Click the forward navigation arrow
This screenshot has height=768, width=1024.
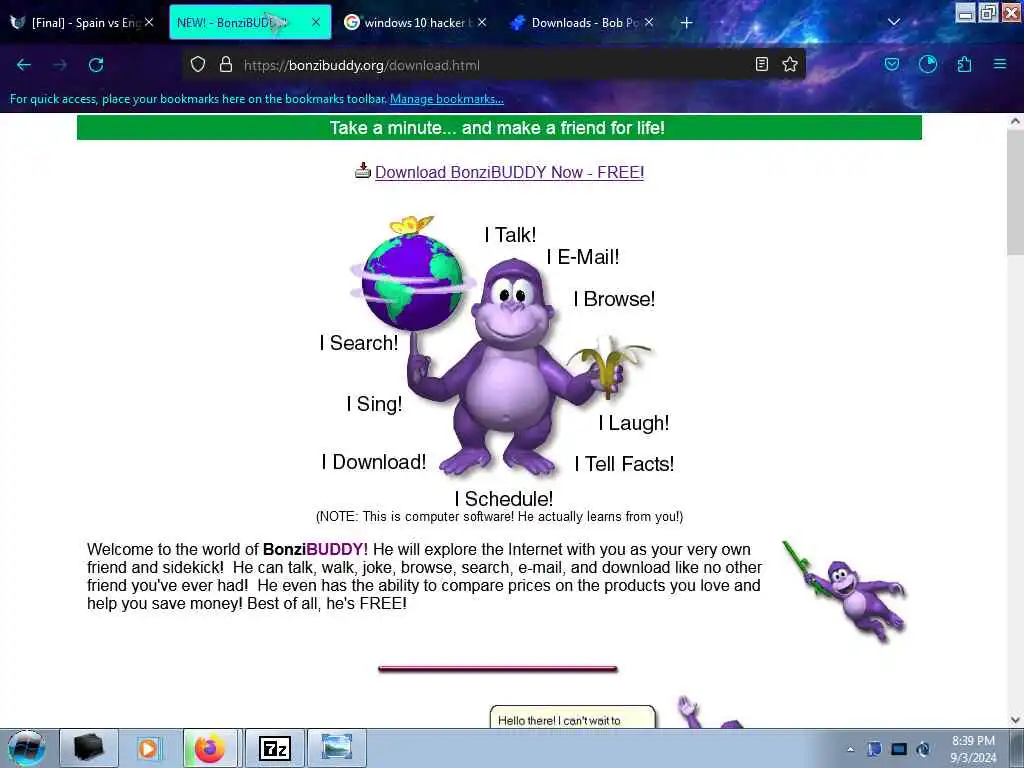coord(60,65)
